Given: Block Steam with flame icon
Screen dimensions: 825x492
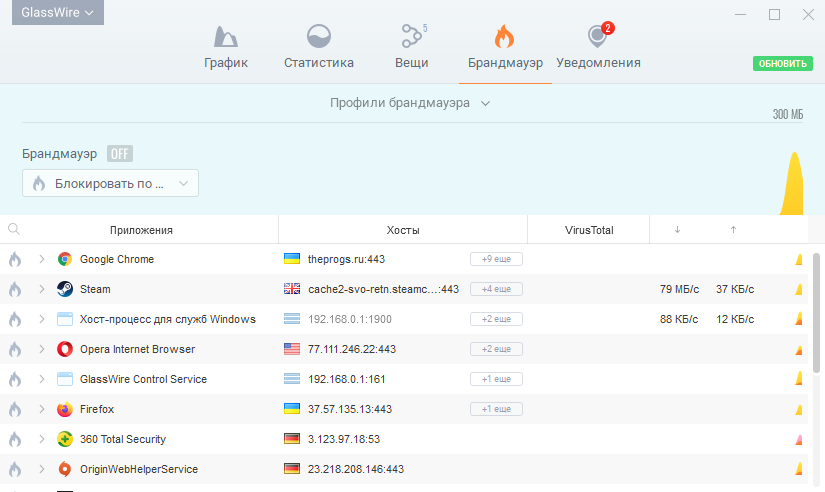Looking at the screenshot, I should pos(15,289).
